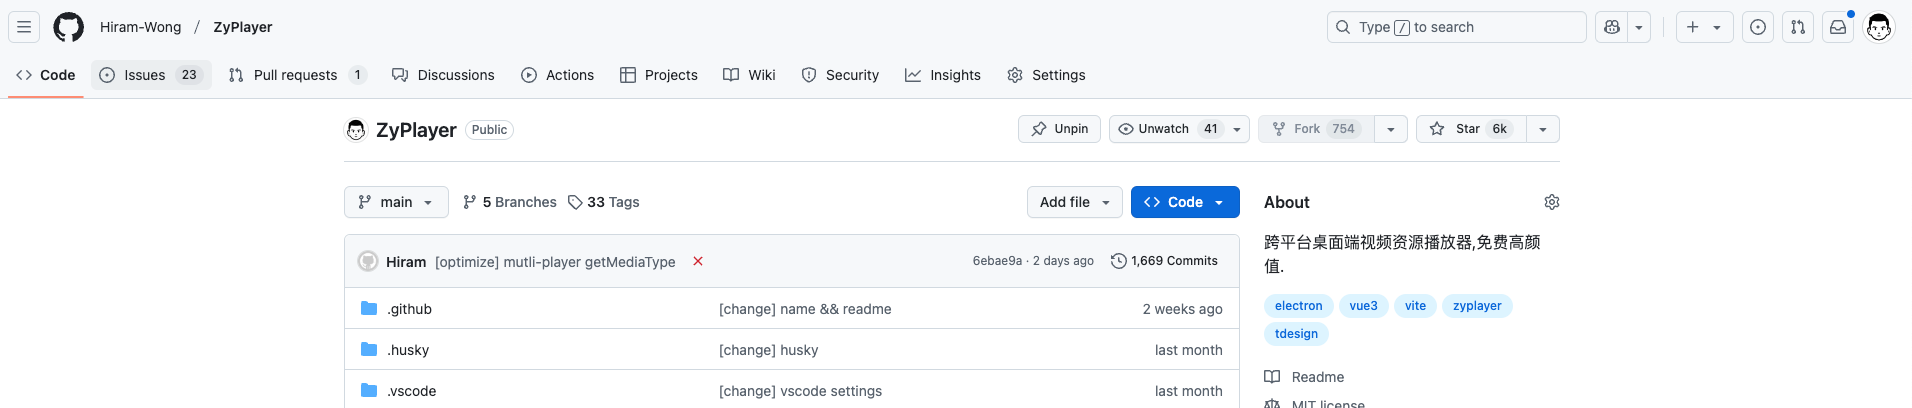The height and width of the screenshot is (408, 1912).
Task: Open Hiram commit author link
Action: point(406,262)
